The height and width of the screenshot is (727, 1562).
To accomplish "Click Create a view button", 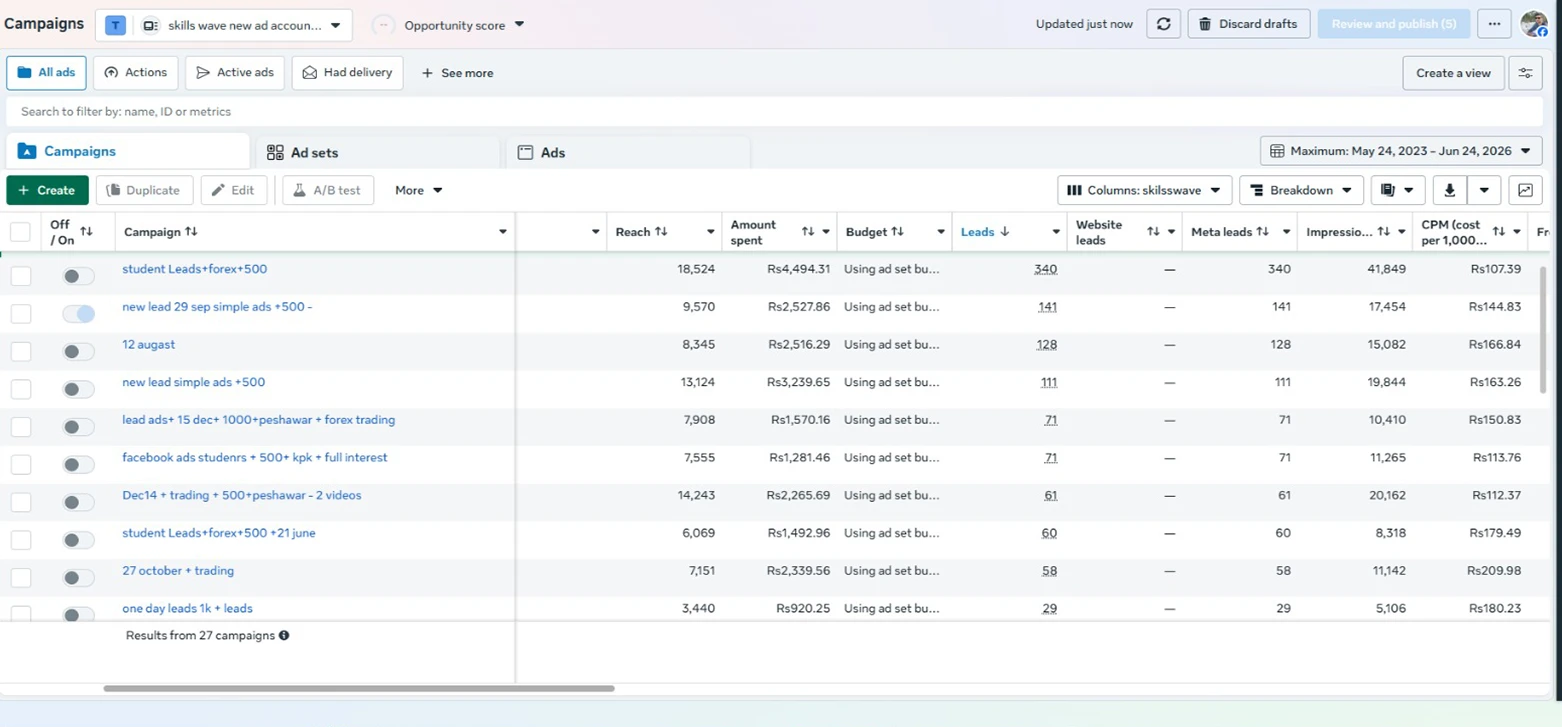I will click(1453, 73).
